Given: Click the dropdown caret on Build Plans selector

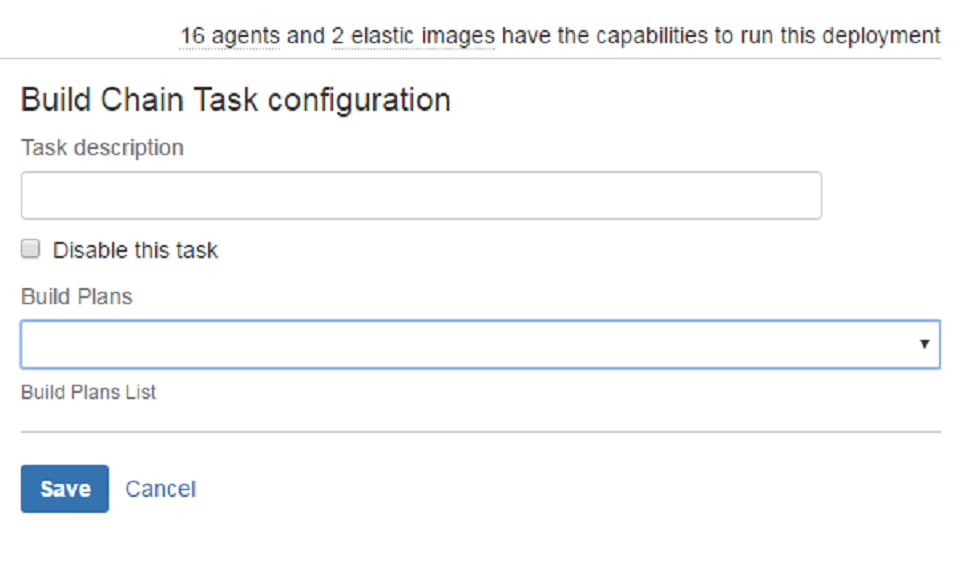Looking at the screenshot, I should pyautogui.click(x=925, y=343).
